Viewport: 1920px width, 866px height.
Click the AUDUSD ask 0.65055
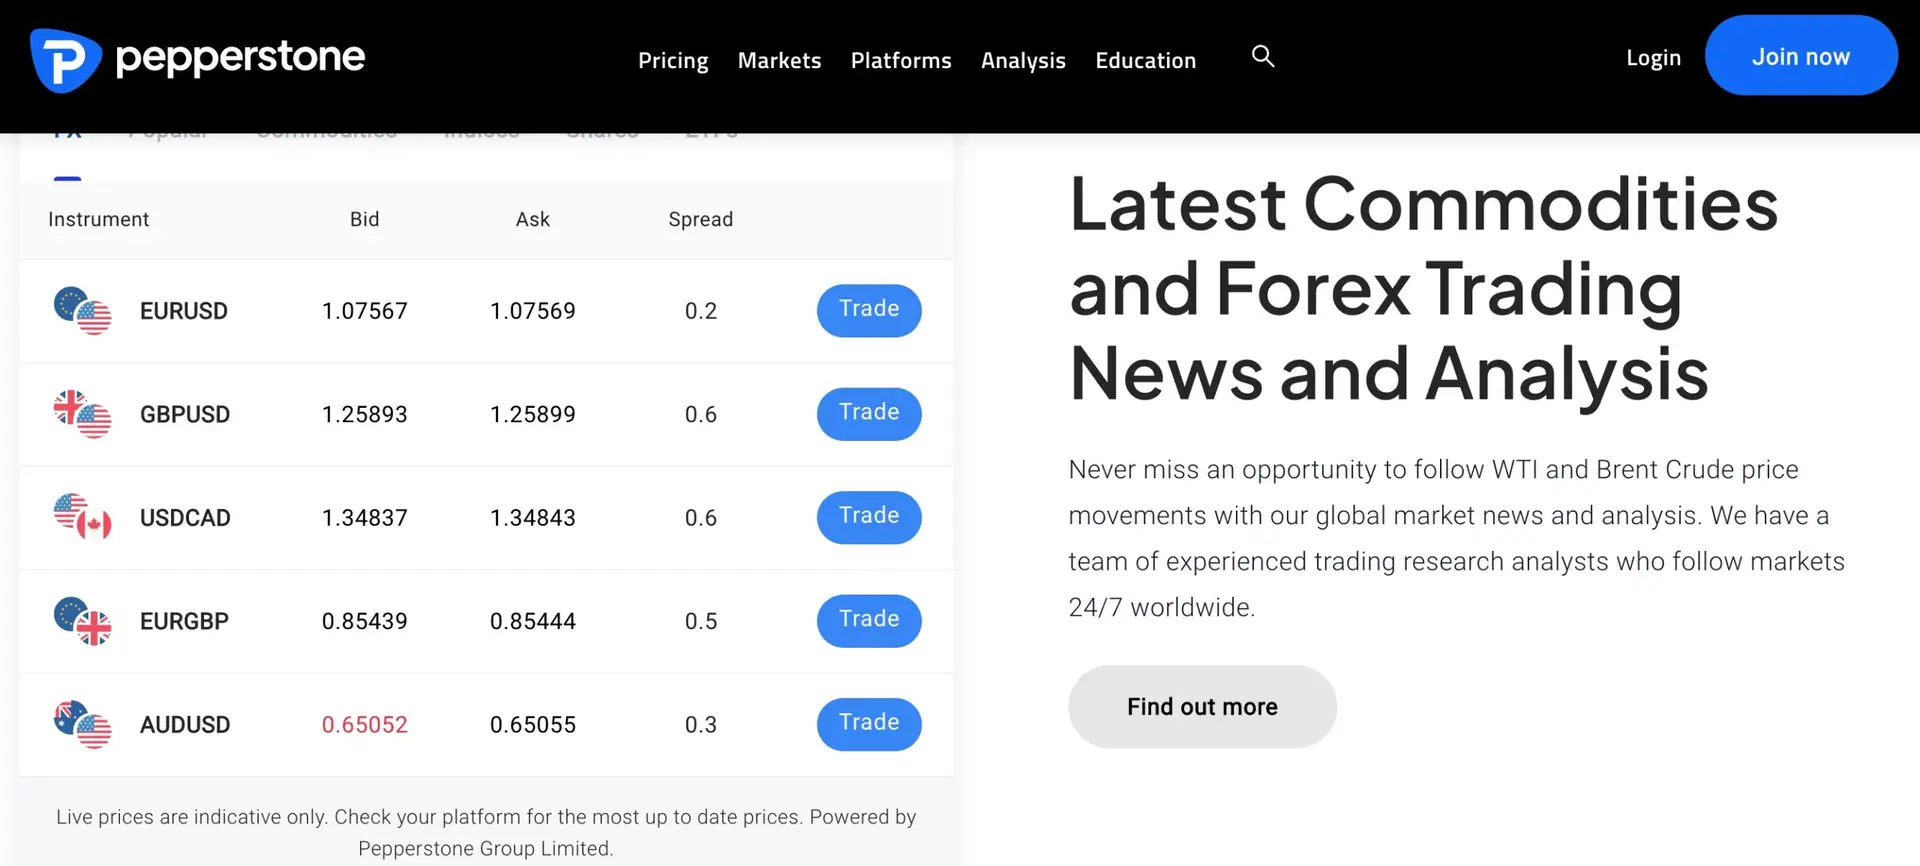[x=533, y=725]
